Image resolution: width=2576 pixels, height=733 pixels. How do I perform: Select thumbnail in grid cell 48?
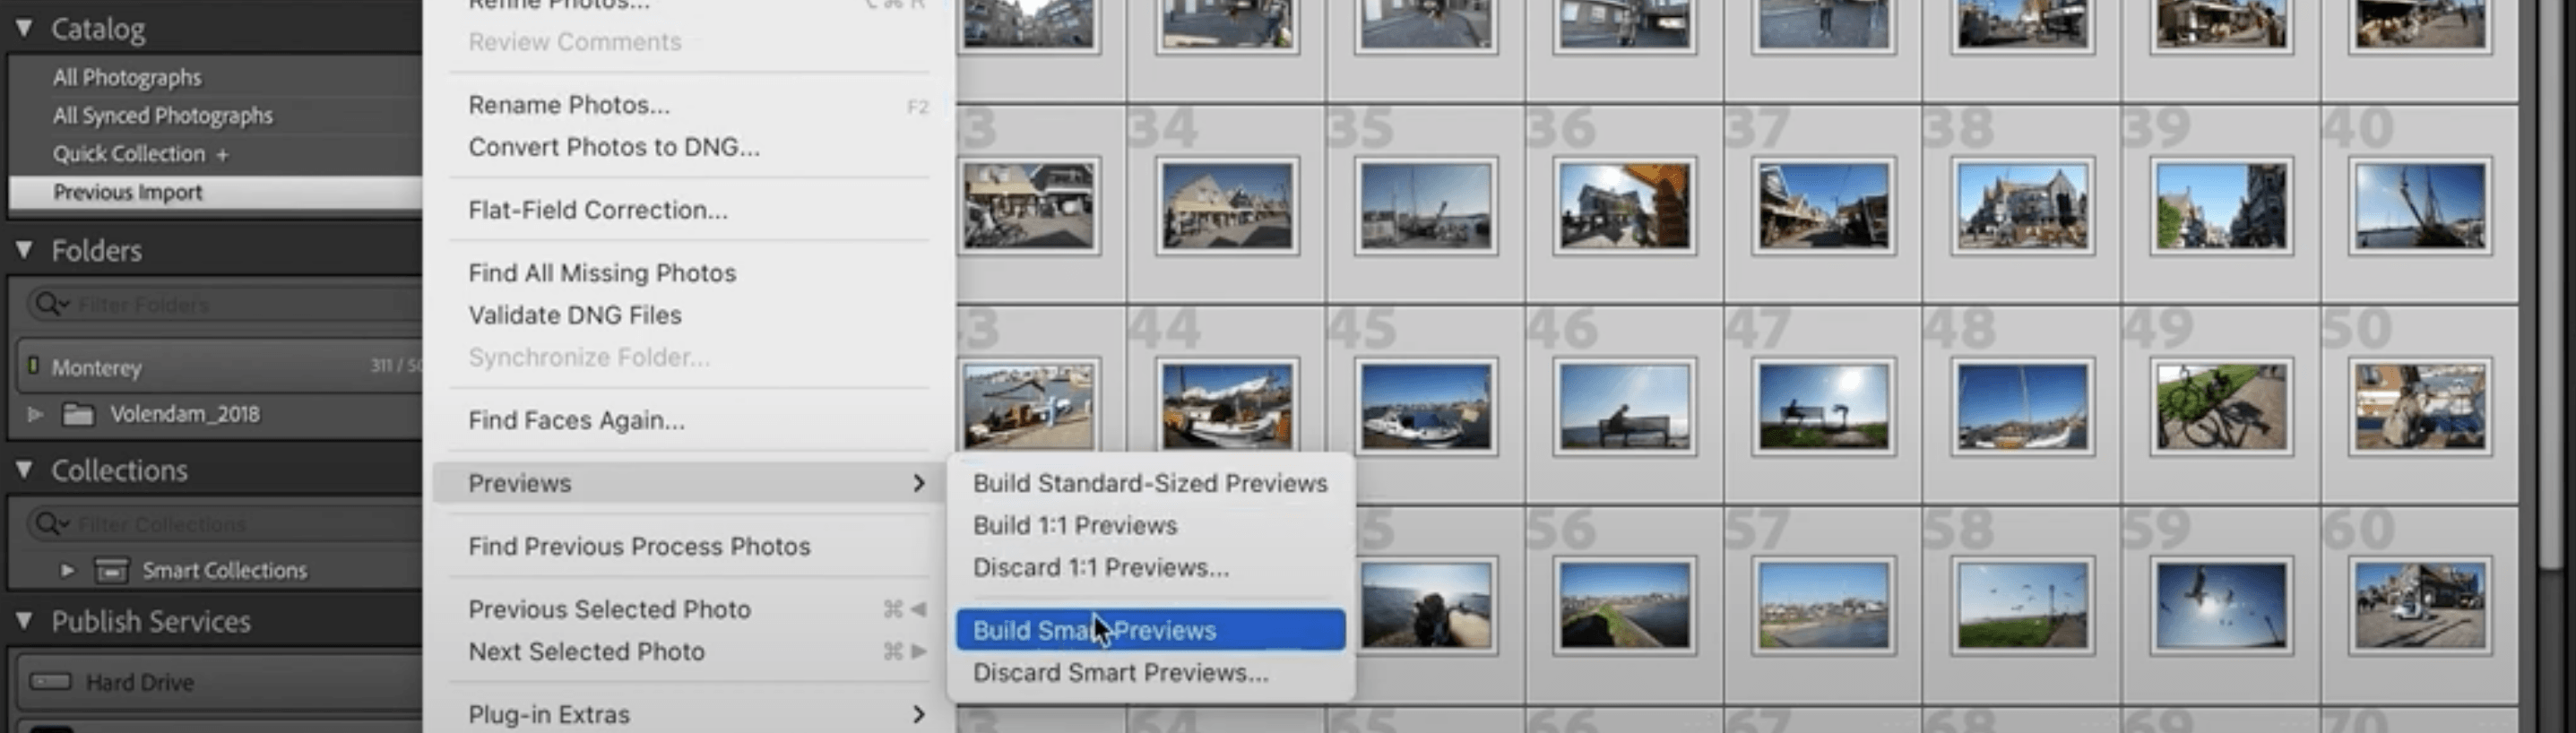(x=2021, y=407)
